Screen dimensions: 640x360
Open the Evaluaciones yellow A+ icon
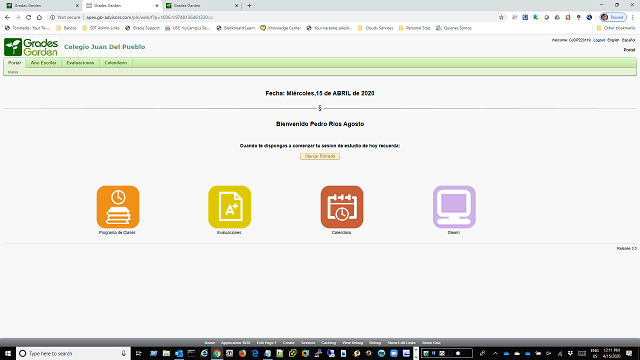[229, 207]
